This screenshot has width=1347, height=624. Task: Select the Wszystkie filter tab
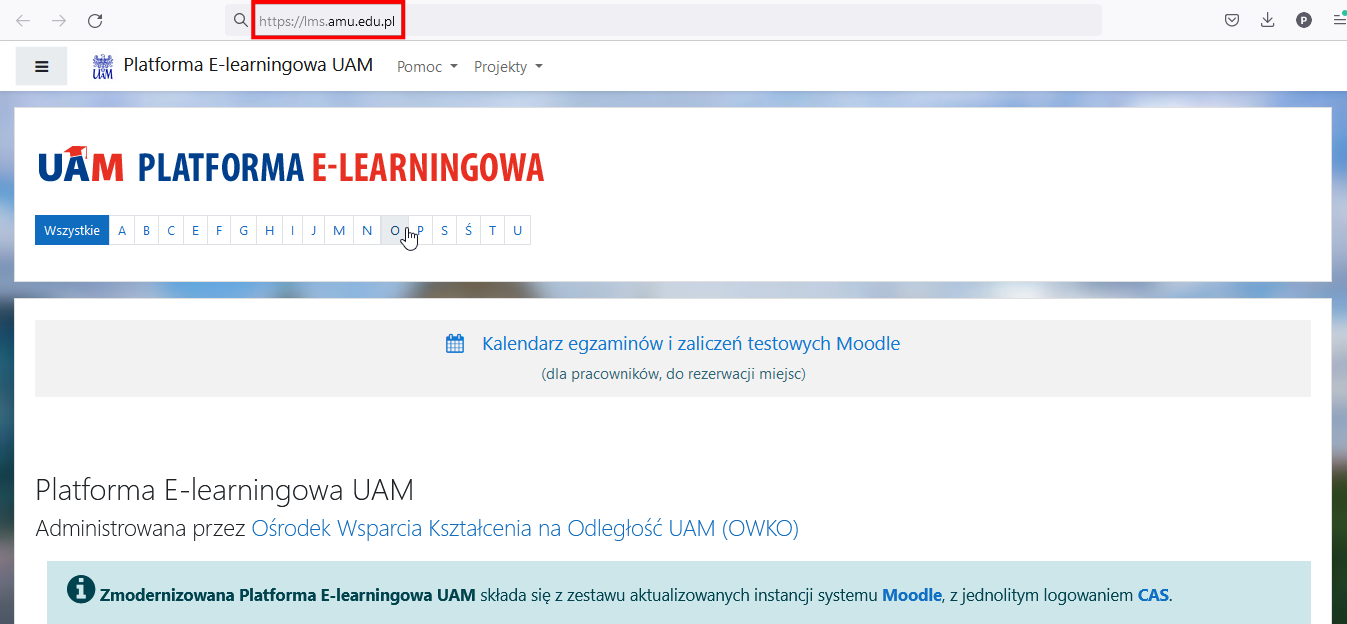tap(71, 229)
